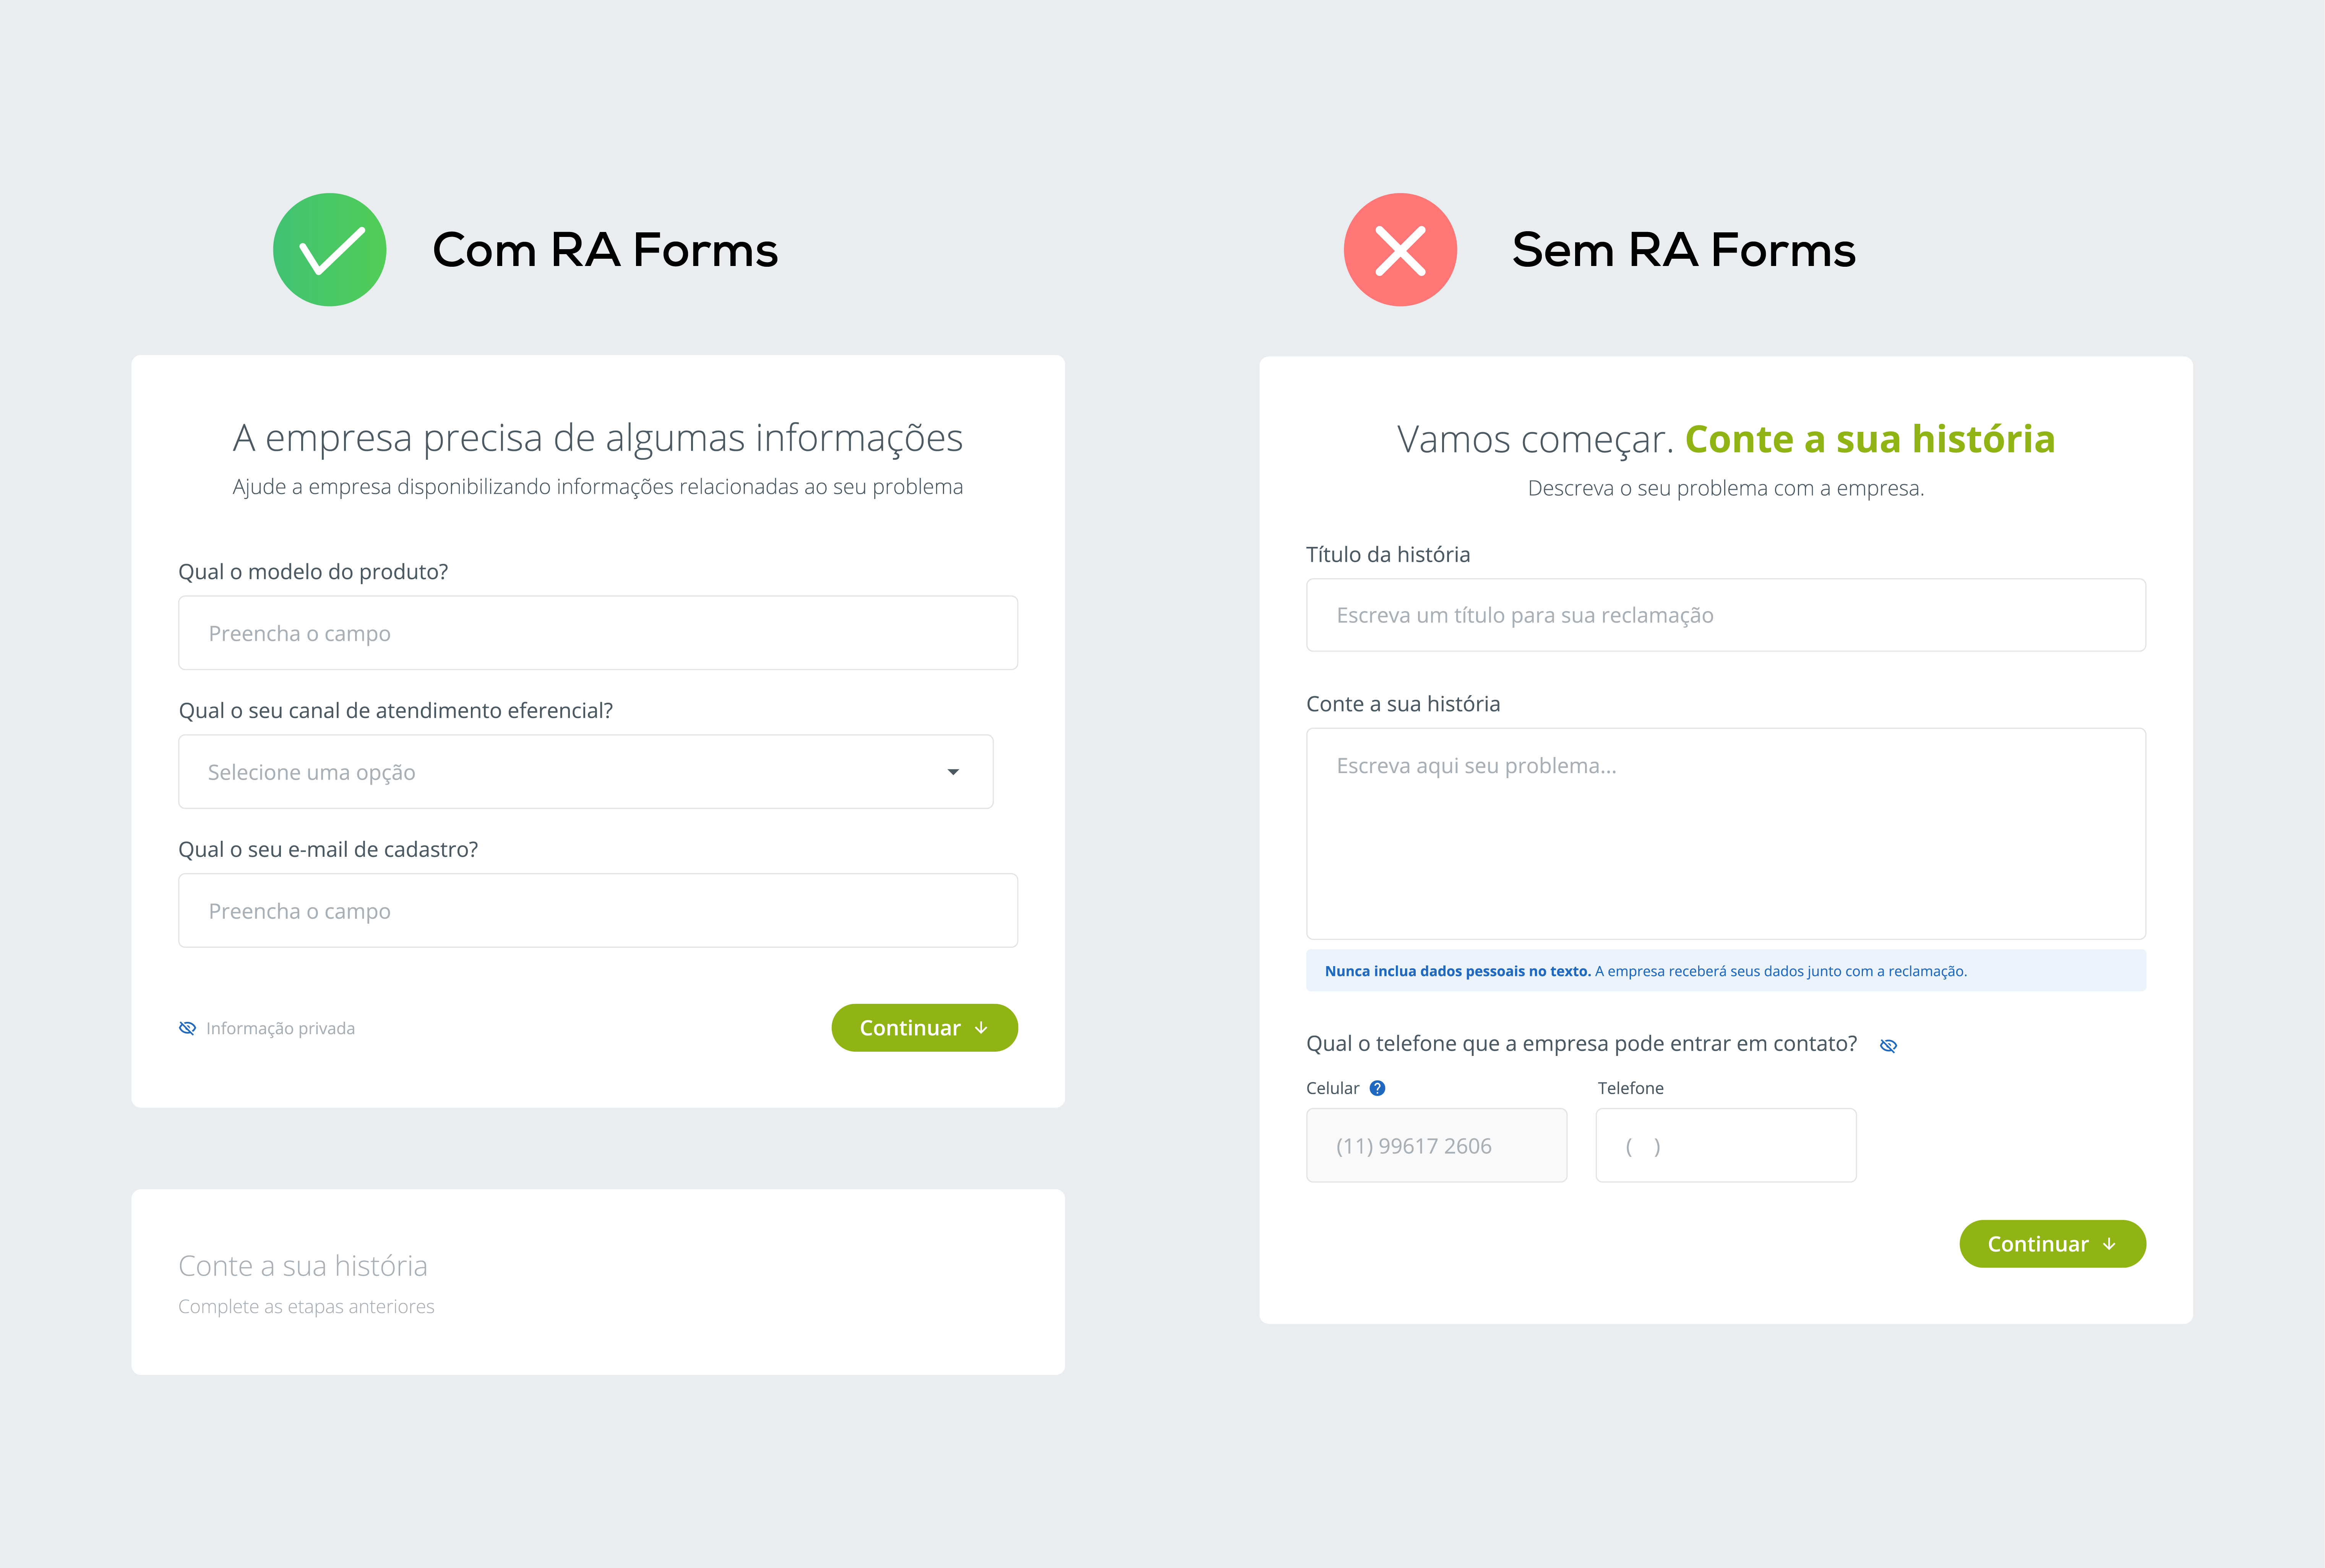Open the help tooltip next to the Celular label
Viewport: 2325px width, 1568px height.
pyautogui.click(x=1377, y=1088)
